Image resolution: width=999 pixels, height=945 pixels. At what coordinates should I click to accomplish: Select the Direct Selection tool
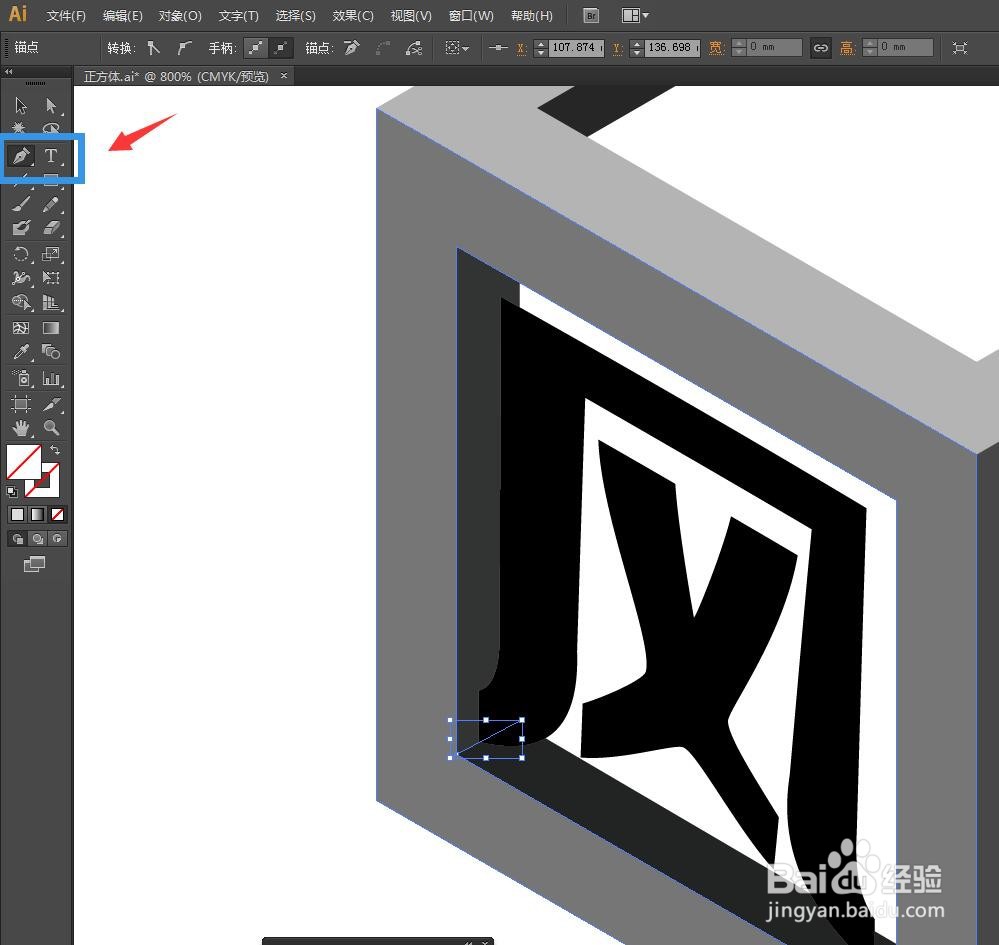tap(50, 105)
